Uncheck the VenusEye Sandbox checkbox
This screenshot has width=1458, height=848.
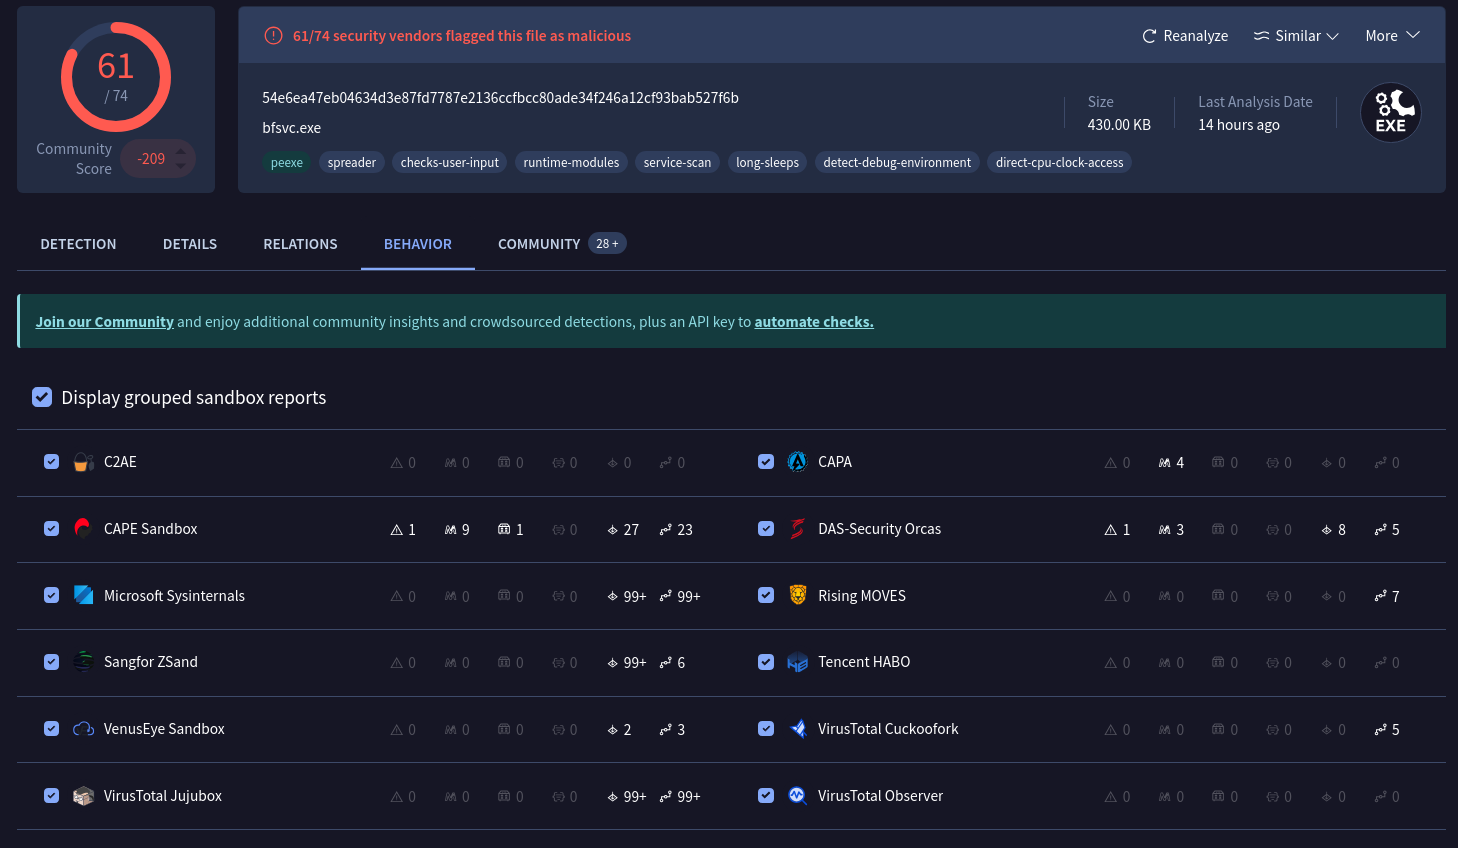[51, 728]
